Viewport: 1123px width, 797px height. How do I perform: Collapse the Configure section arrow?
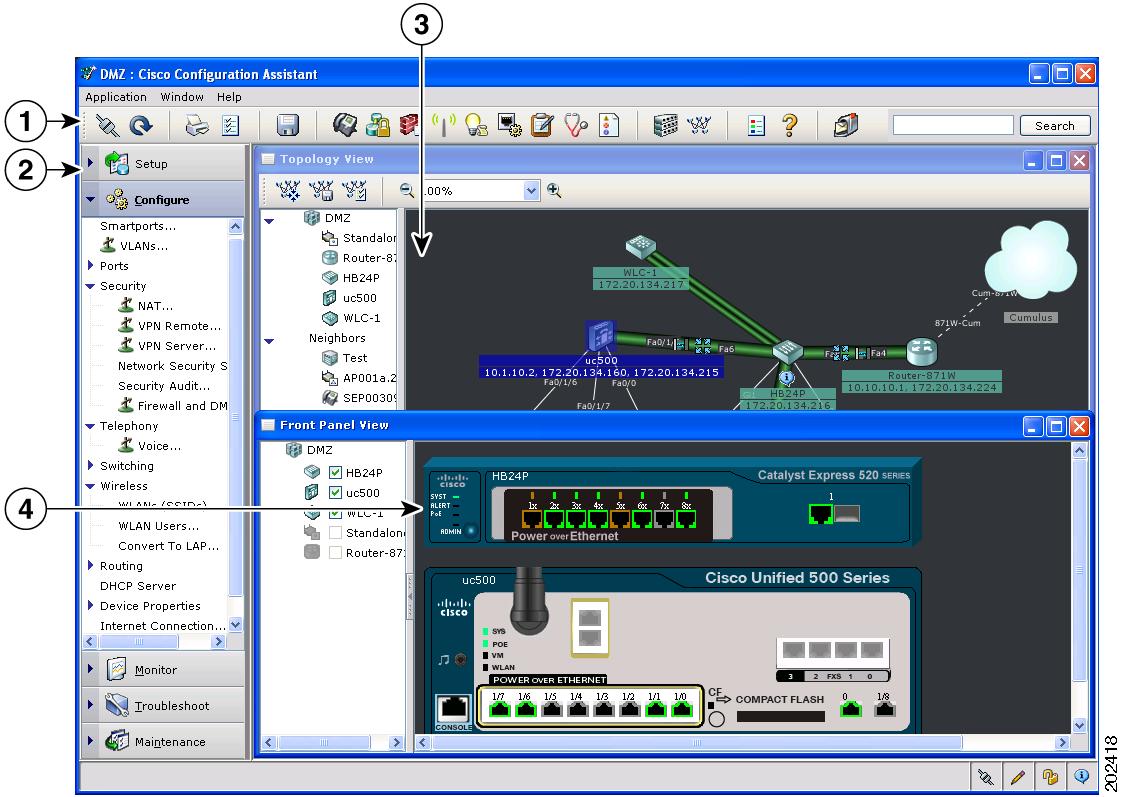[x=90, y=200]
